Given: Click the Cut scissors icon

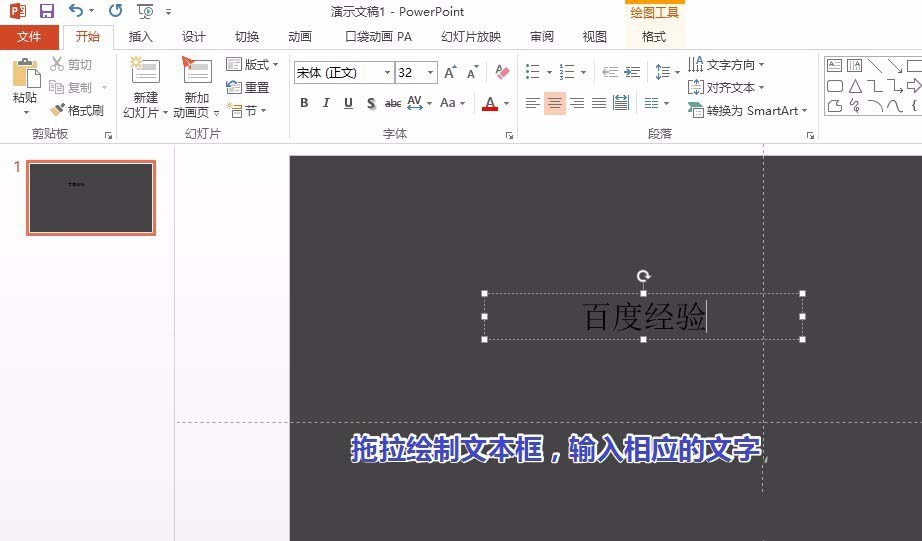Looking at the screenshot, I should coord(57,64).
